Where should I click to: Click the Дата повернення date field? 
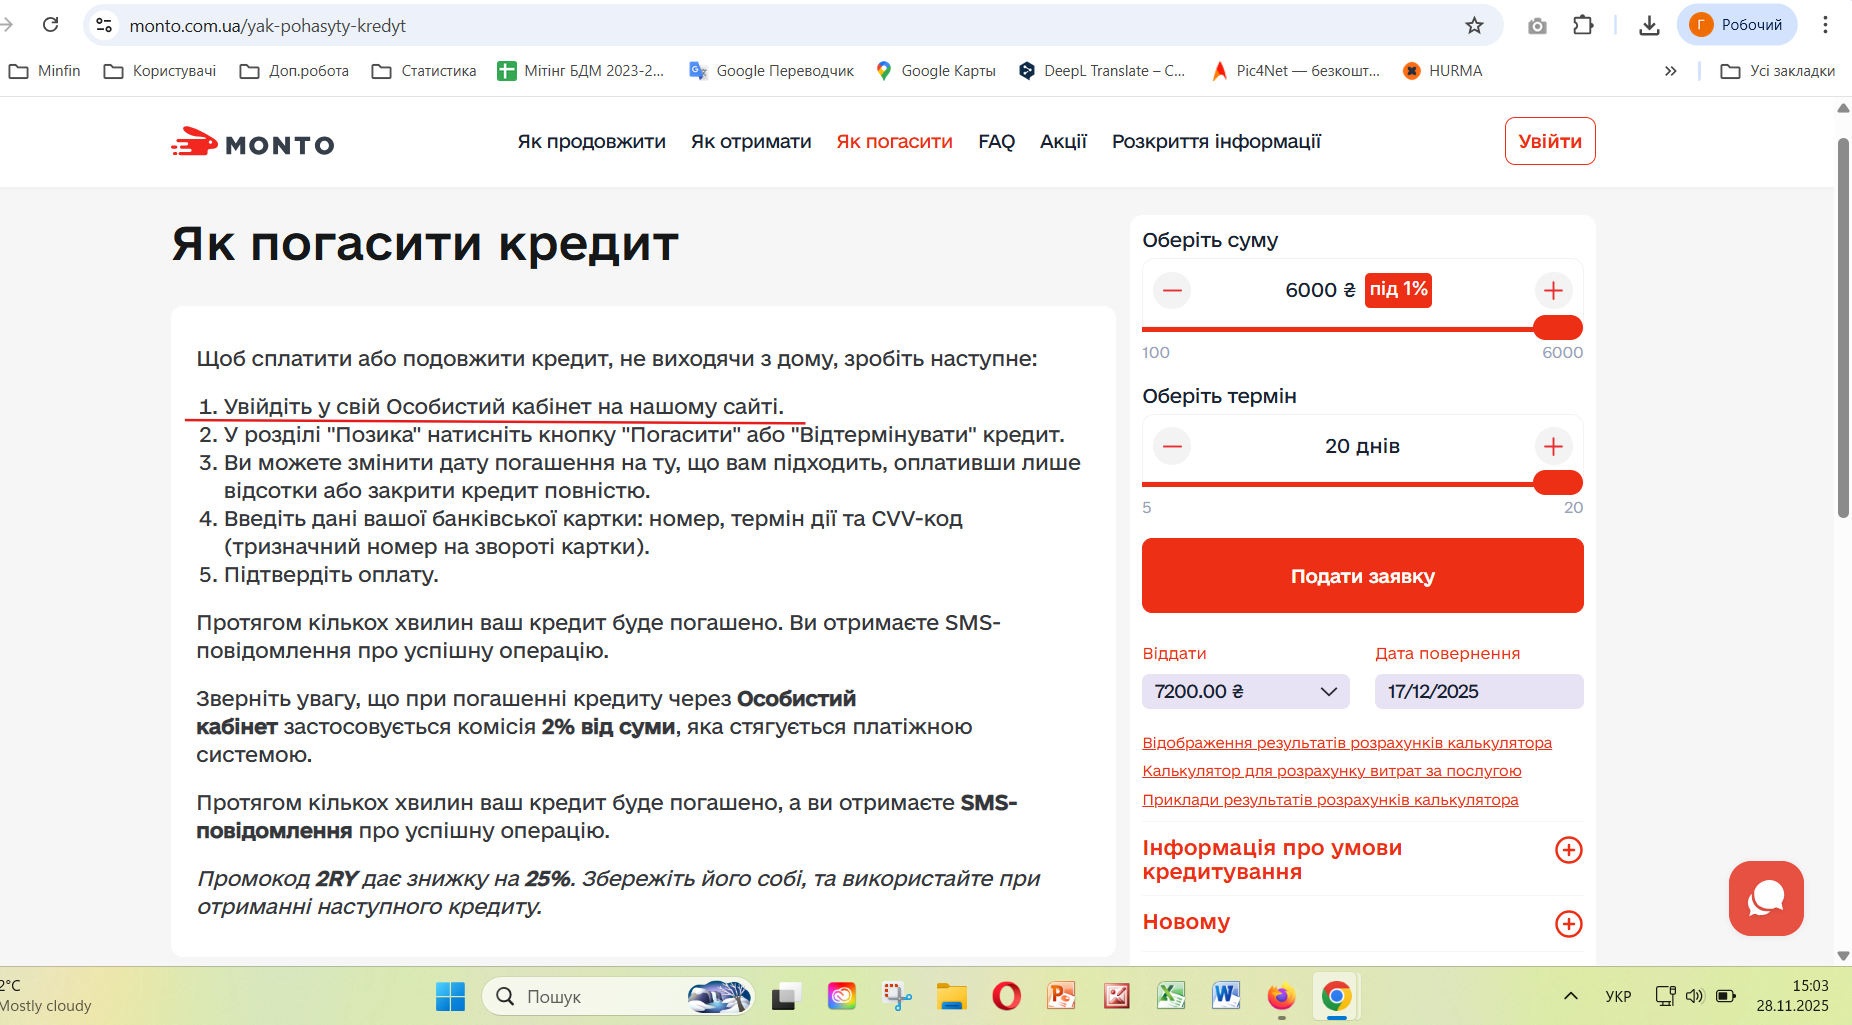pyautogui.click(x=1479, y=691)
